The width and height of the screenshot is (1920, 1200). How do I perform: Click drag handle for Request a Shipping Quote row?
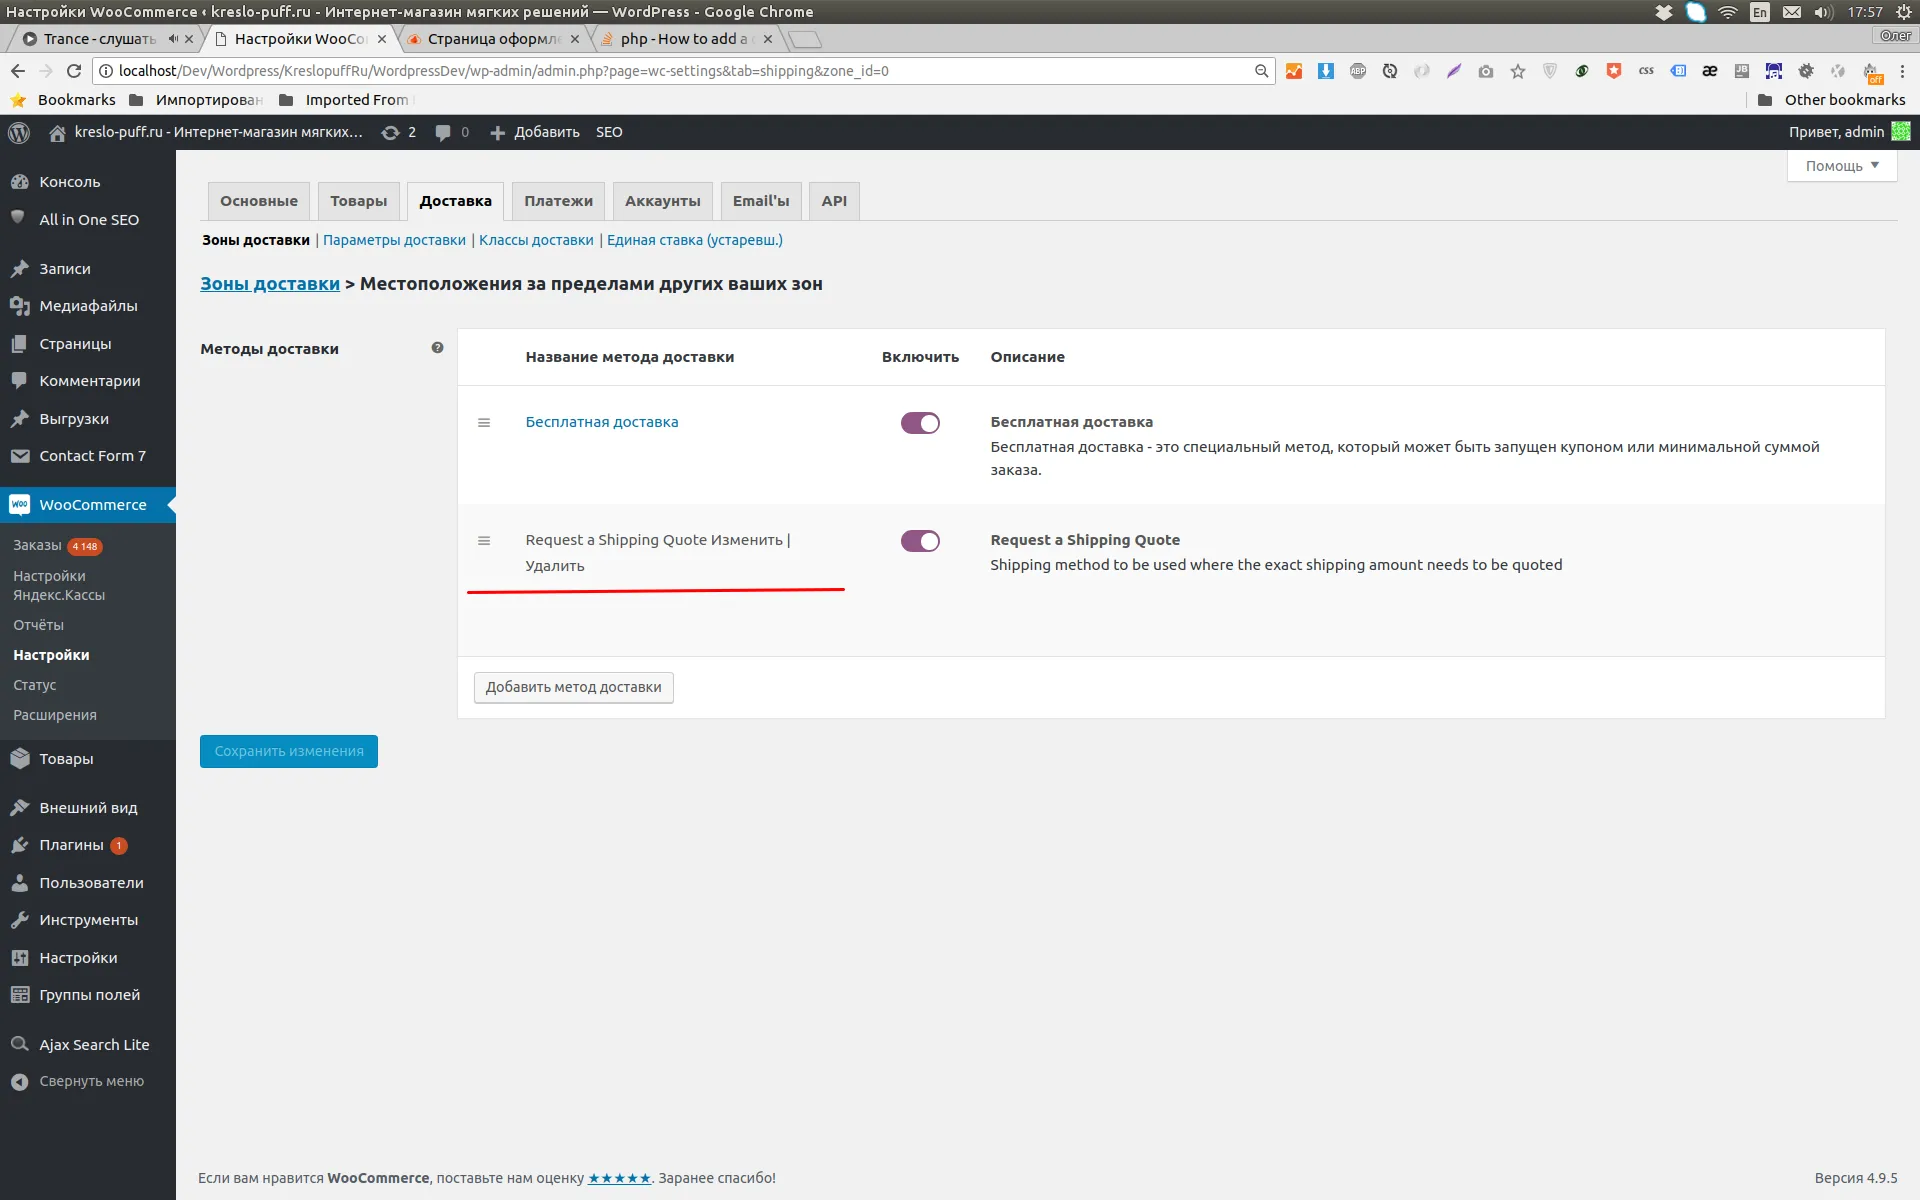coord(484,541)
